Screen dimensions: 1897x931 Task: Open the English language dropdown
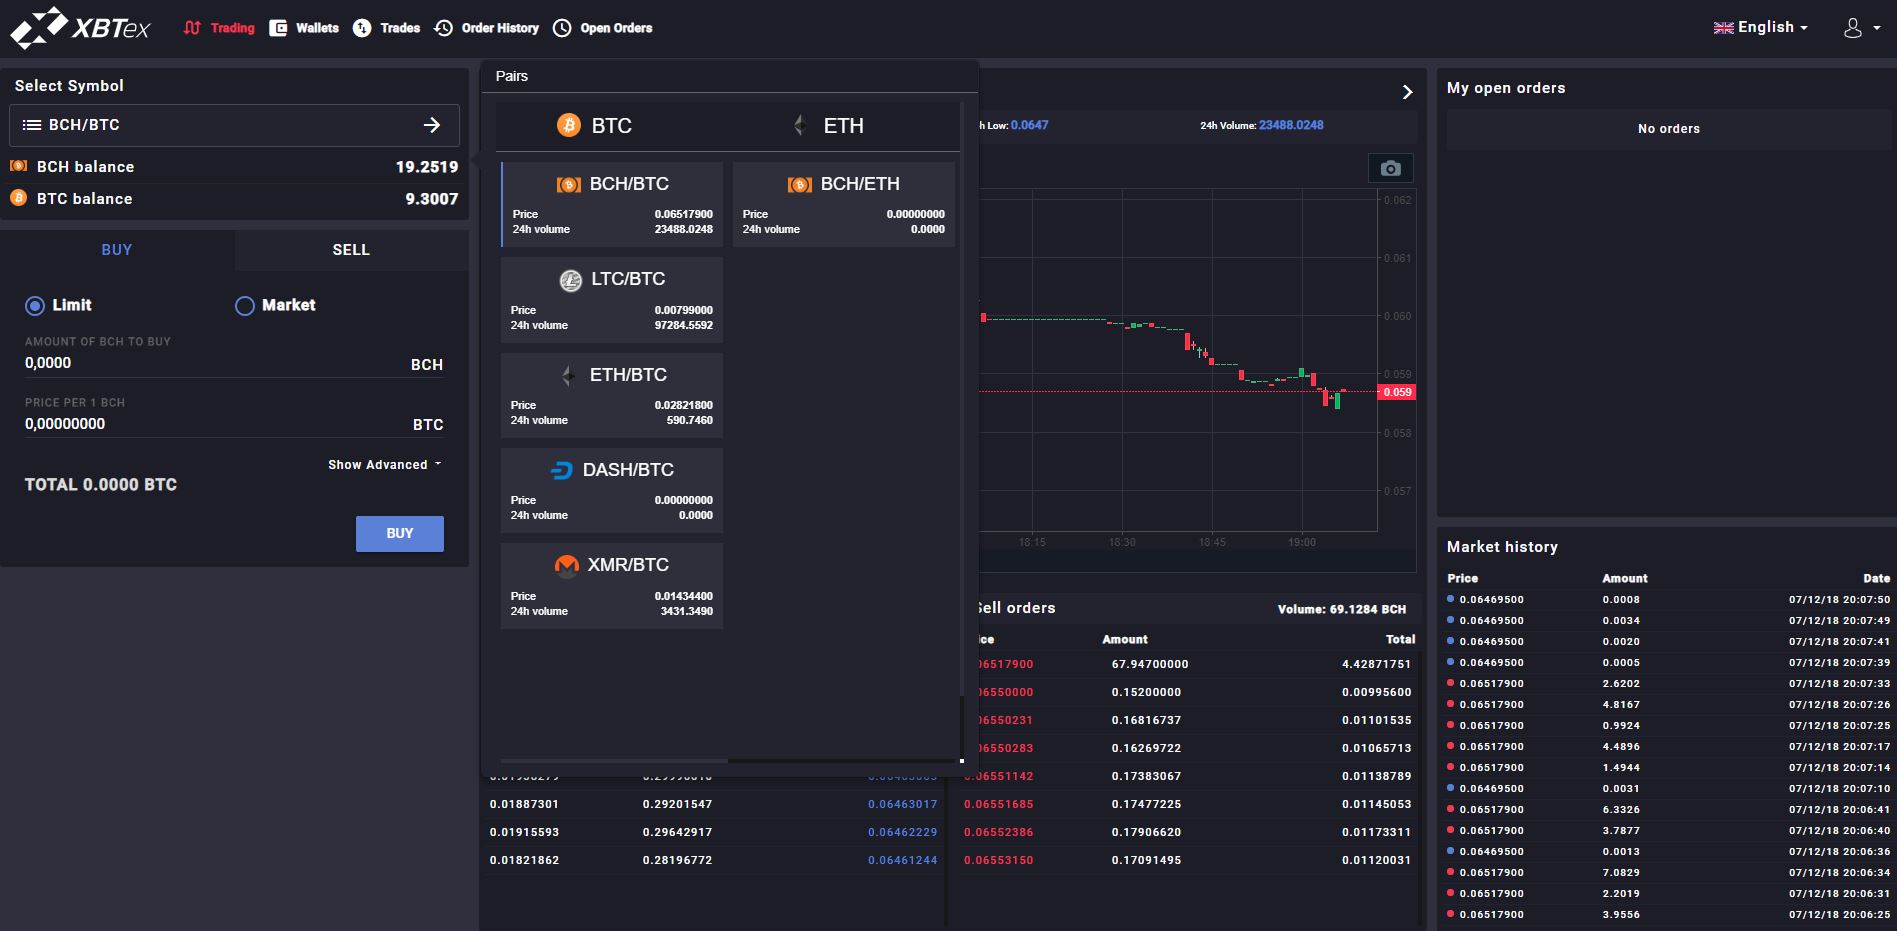[x=1761, y=28]
